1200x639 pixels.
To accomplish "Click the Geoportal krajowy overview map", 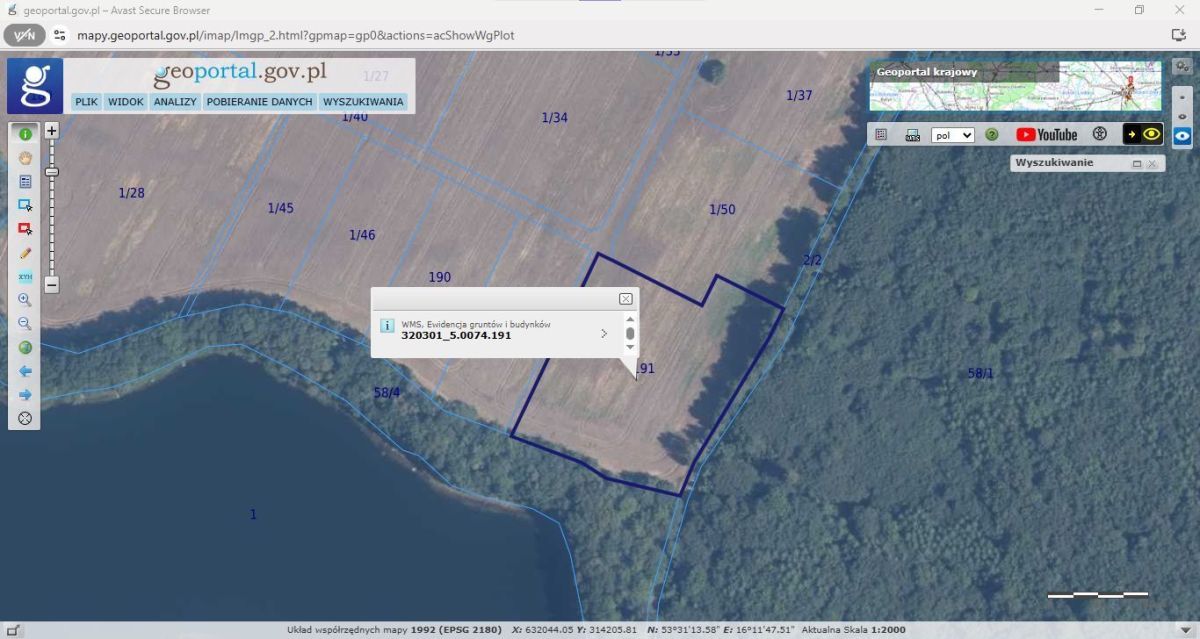I will point(1014,86).
